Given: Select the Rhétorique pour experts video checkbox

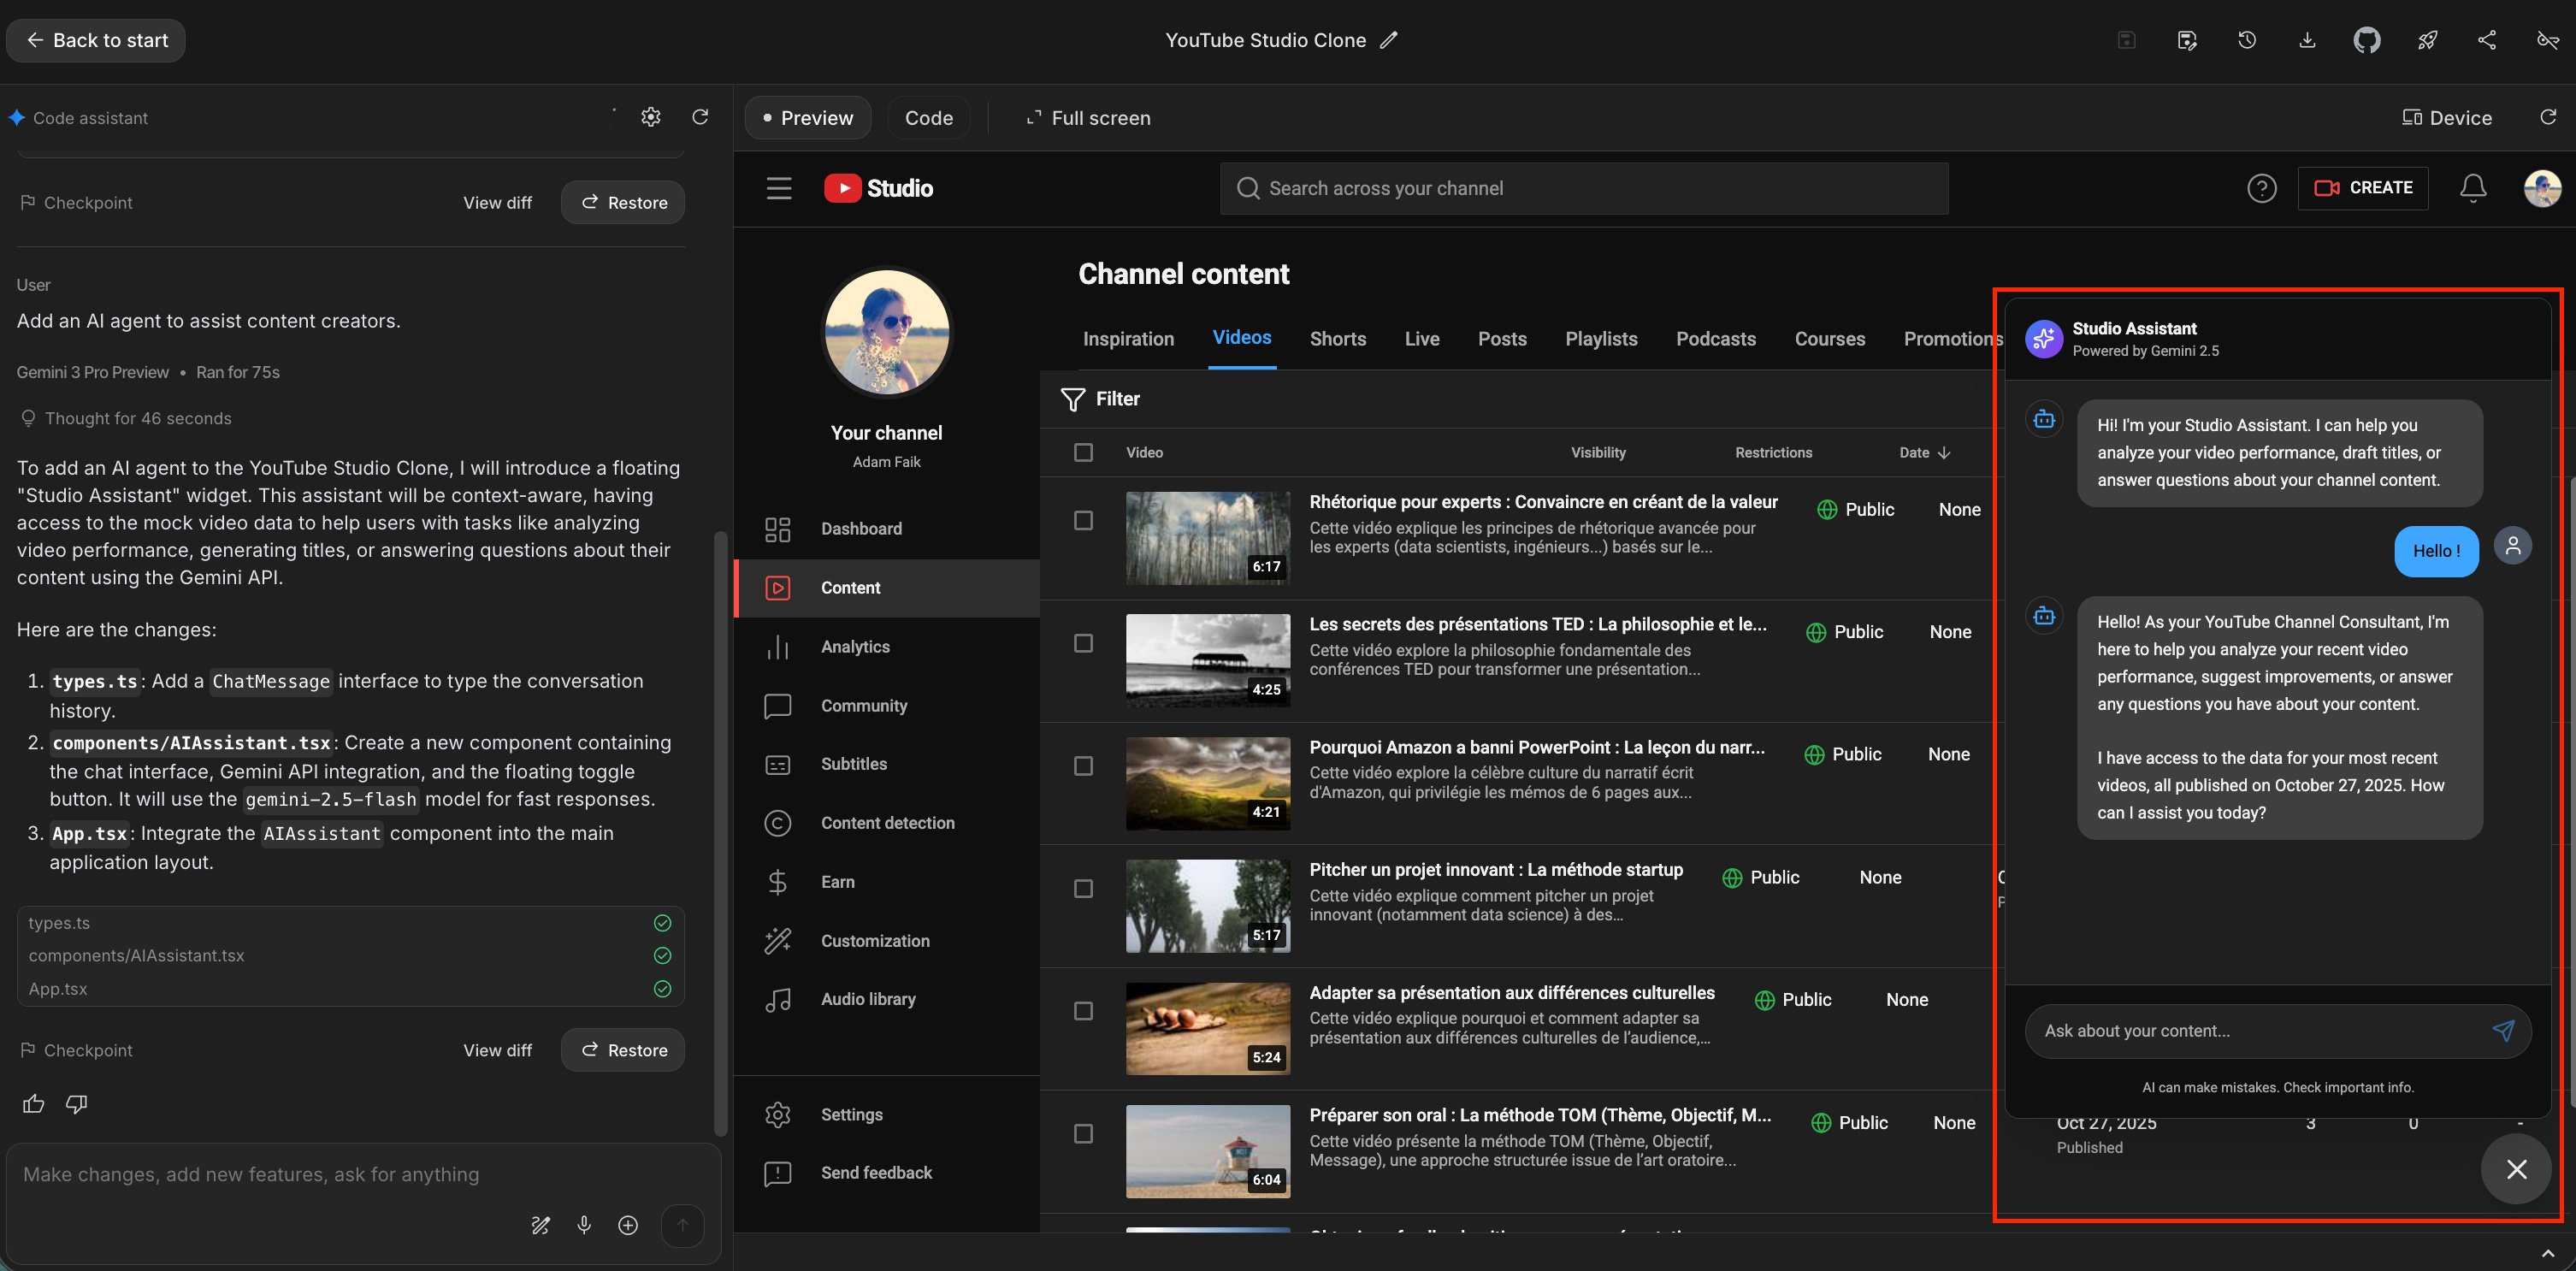Looking at the screenshot, I should 1083,520.
